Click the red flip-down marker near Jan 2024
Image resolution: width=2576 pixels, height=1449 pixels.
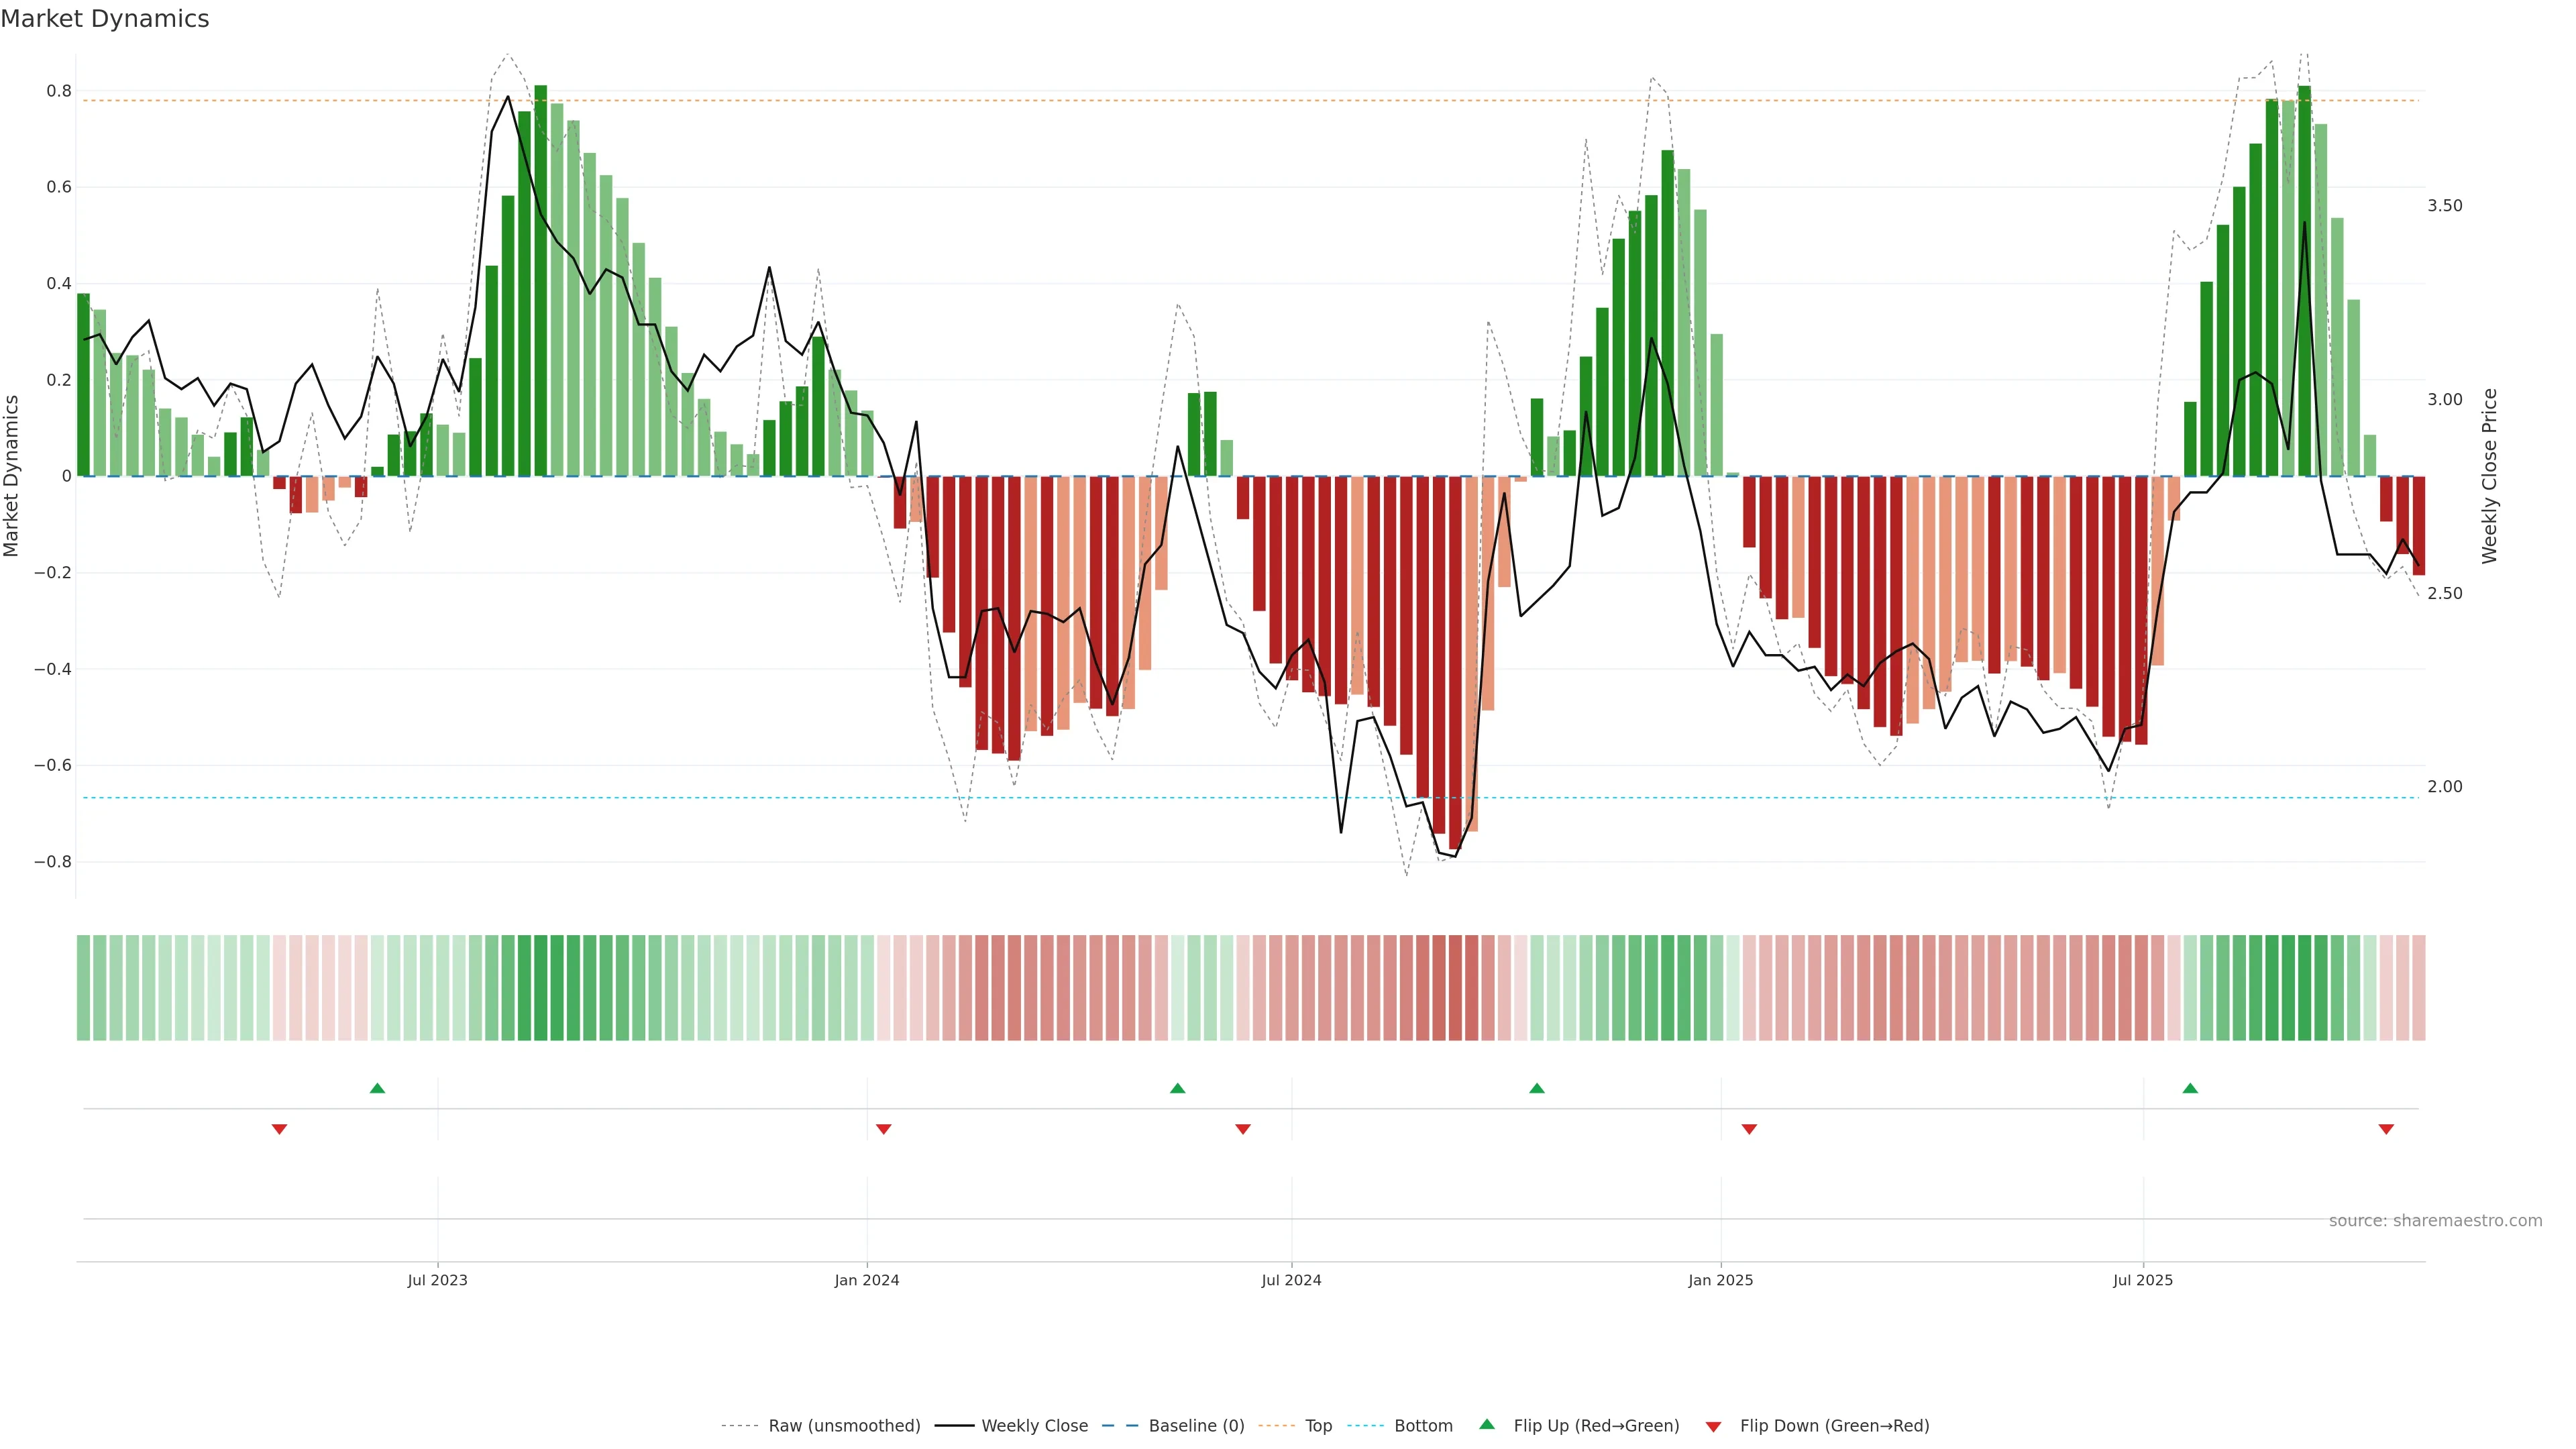[883, 1129]
